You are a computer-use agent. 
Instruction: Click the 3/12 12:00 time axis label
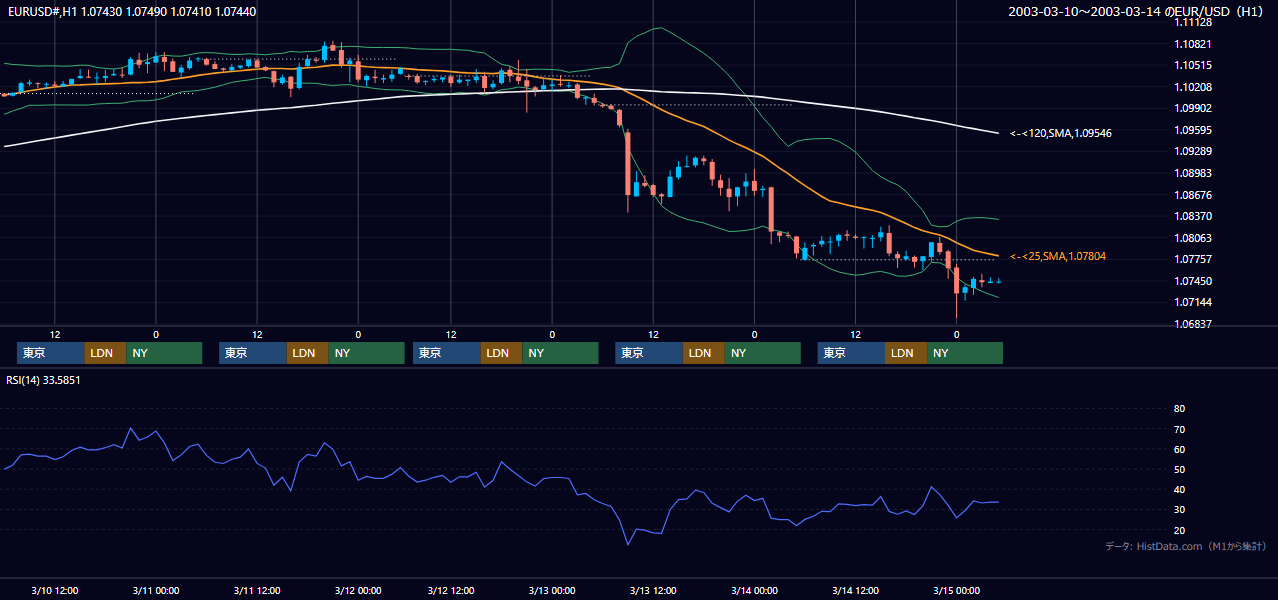click(451, 591)
